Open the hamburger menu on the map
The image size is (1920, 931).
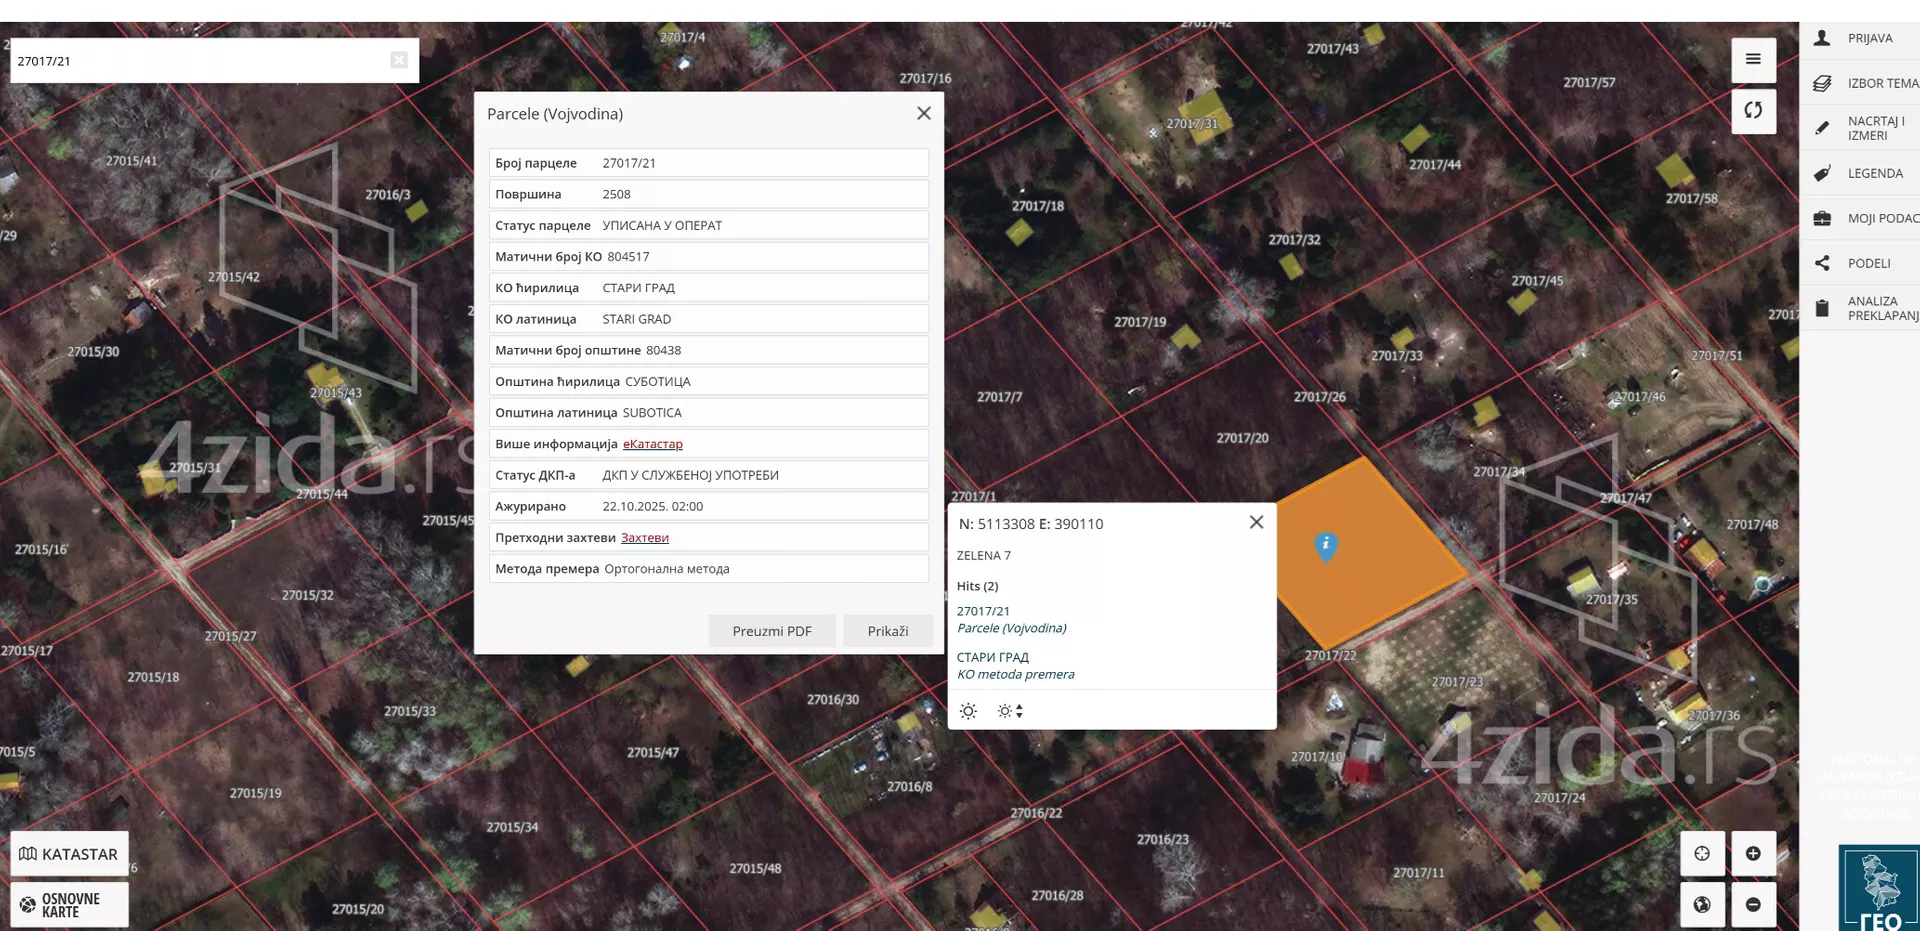[1753, 60]
